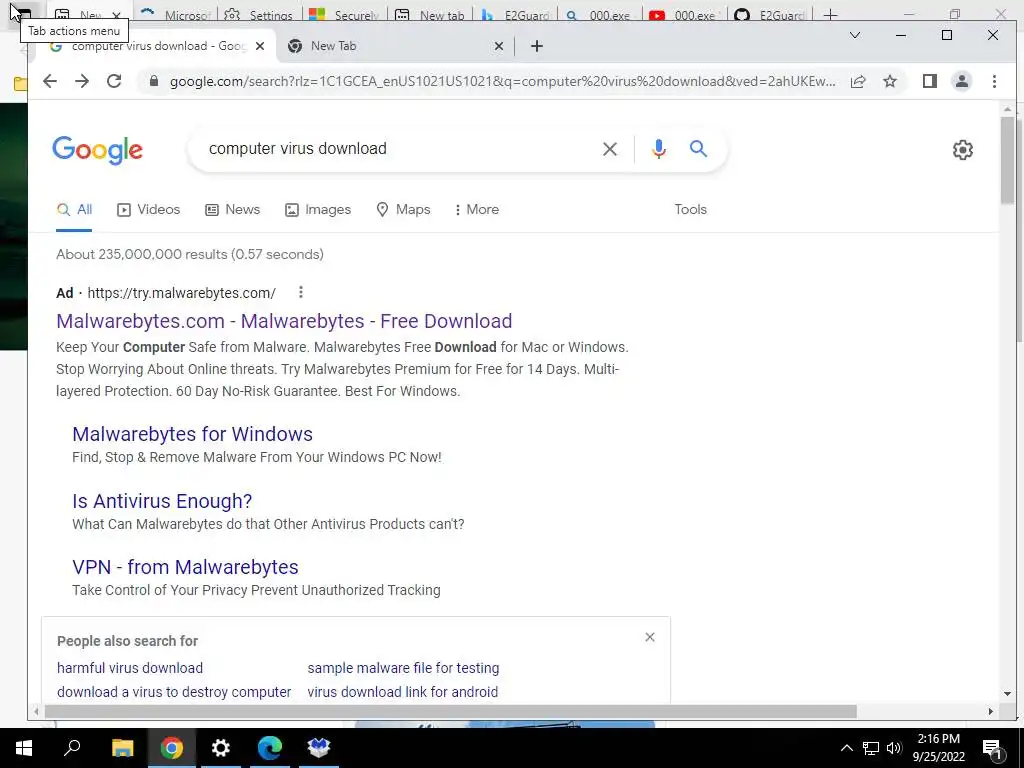Click the vertical scrollbar thumb
Viewport: 1024px width, 768px height.
[x=1007, y=160]
